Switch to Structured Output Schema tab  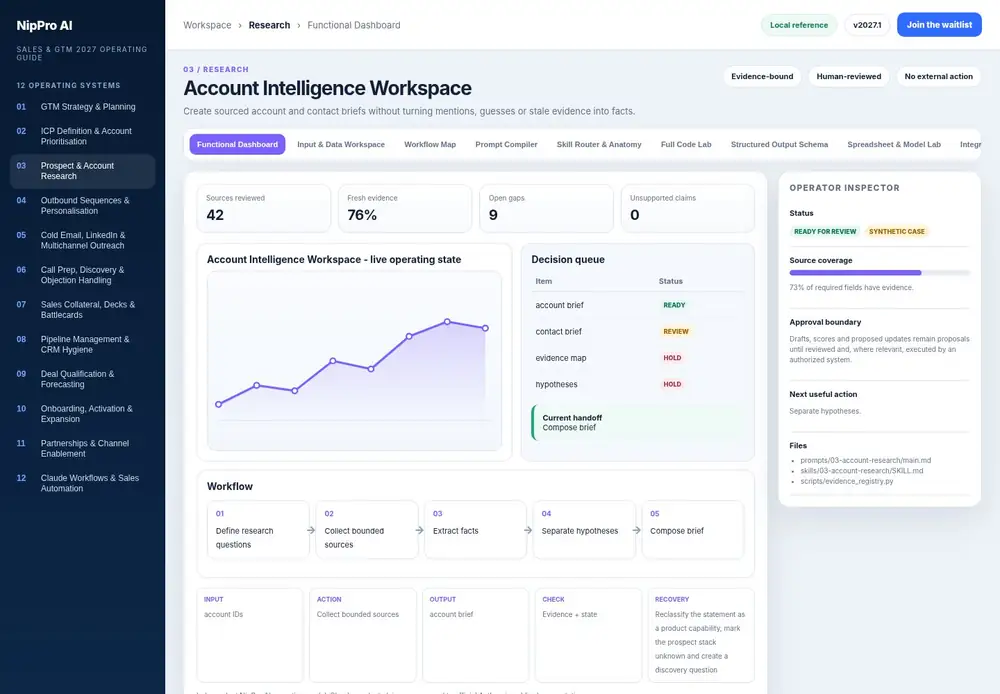(x=779, y=144)
